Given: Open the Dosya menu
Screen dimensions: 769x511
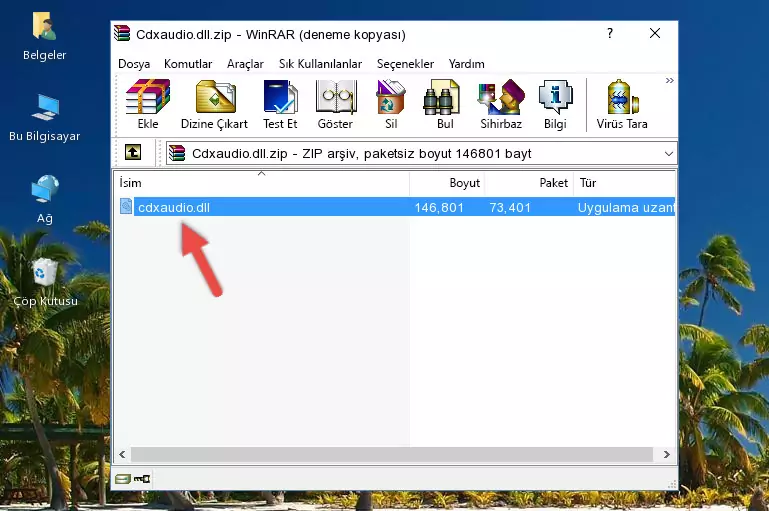Looking at the screenshot, I should [134, 64].
